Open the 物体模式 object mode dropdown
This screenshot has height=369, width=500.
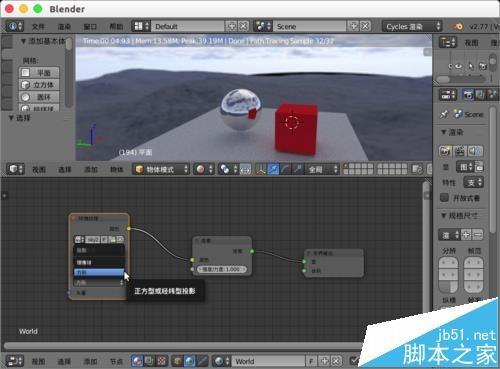161,169
